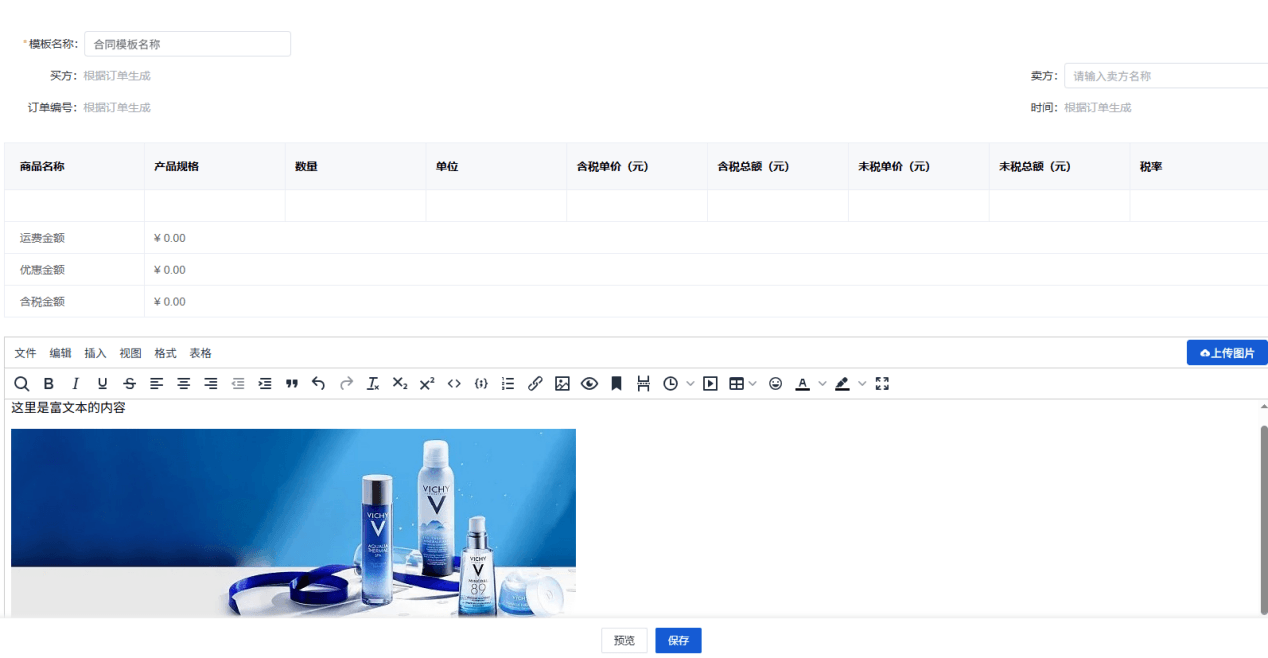Insert image via toolbar icon
Image resolution: width=1268 pixels, height=658 pixels.
pyautogui.click(x=562, y=383)
